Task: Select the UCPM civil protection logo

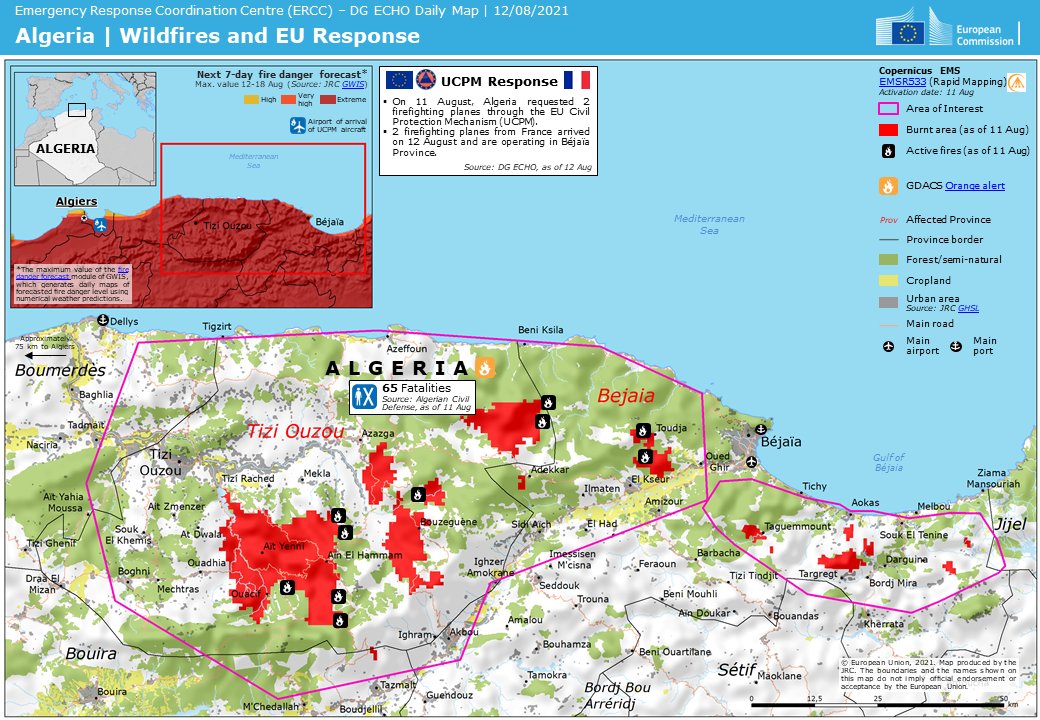Action: point(426,79)
